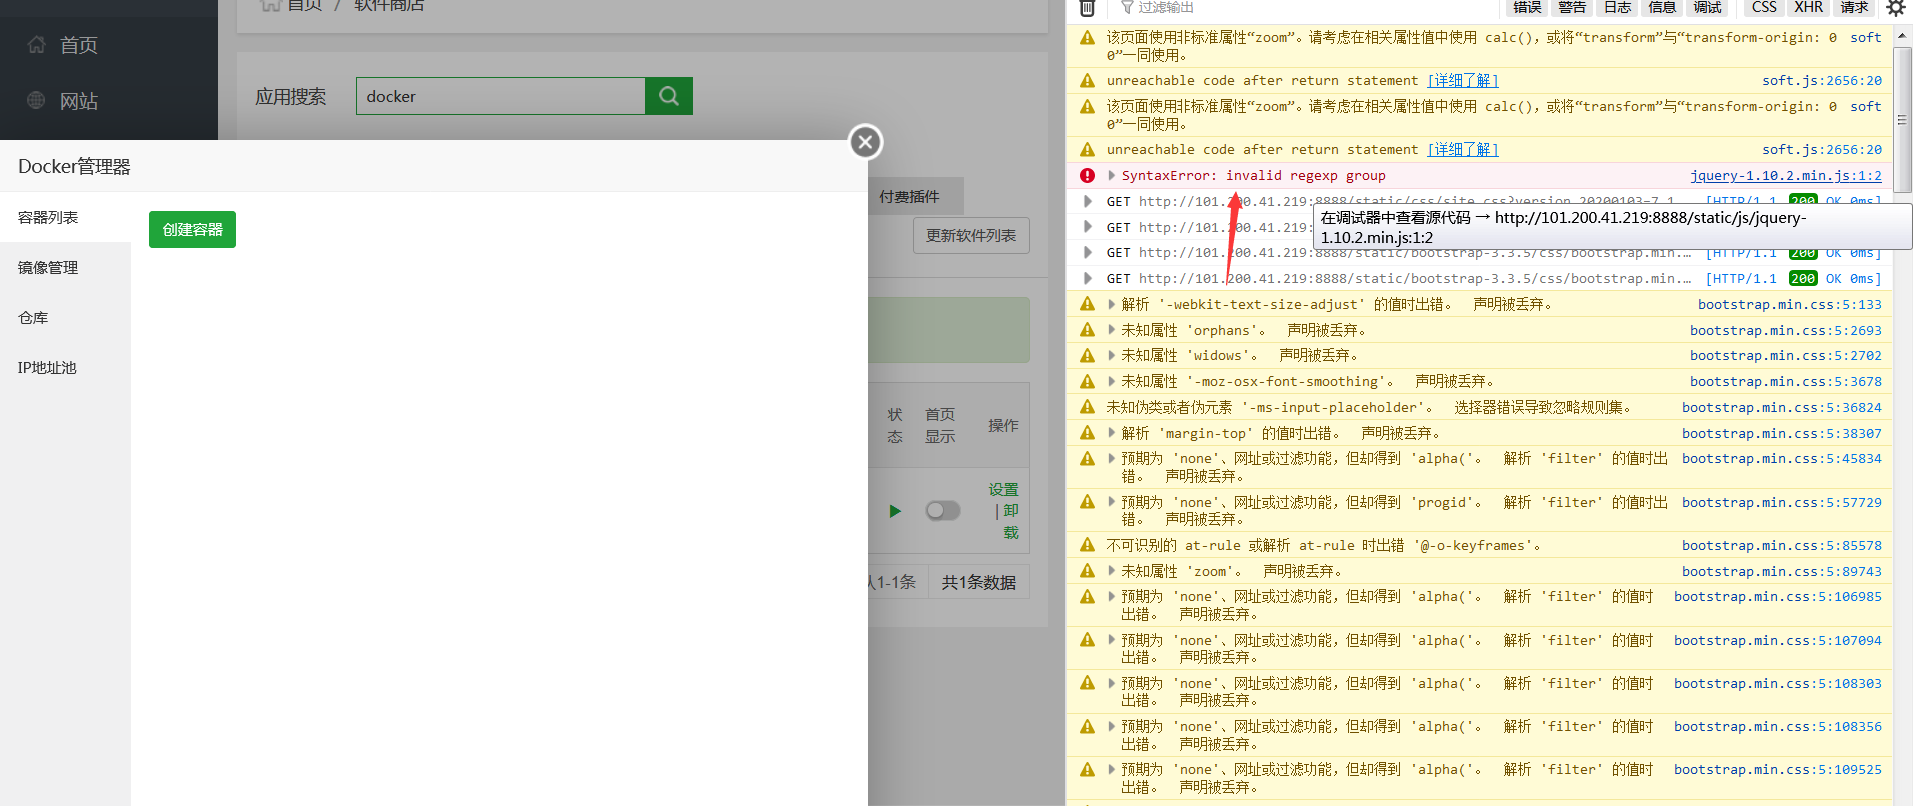Image resolution: width=1913 pixels, height=806 pixels.
Task: Open the bootstrap.min.css:5:85578 source link
Action: point(1781,545)
